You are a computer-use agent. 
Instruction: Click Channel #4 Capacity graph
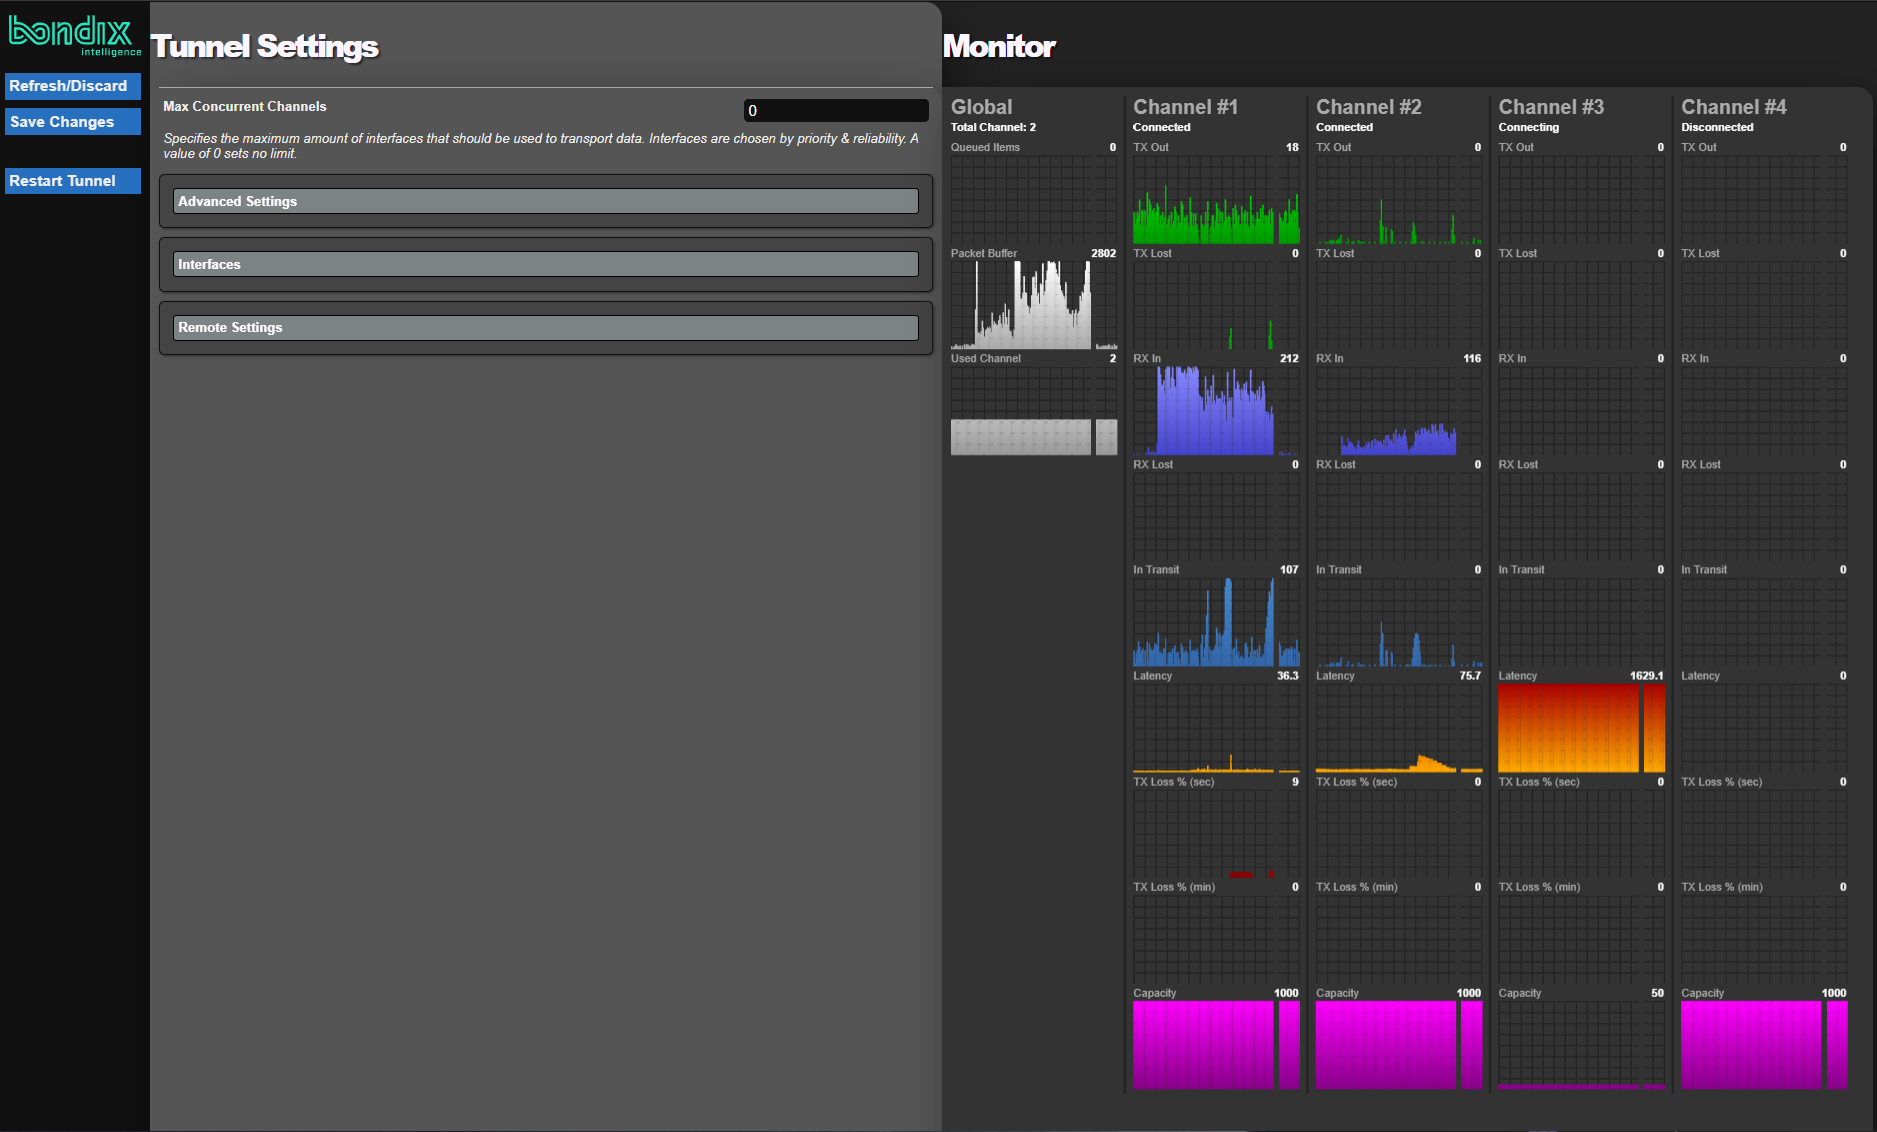click(x=1763, y=1045)
